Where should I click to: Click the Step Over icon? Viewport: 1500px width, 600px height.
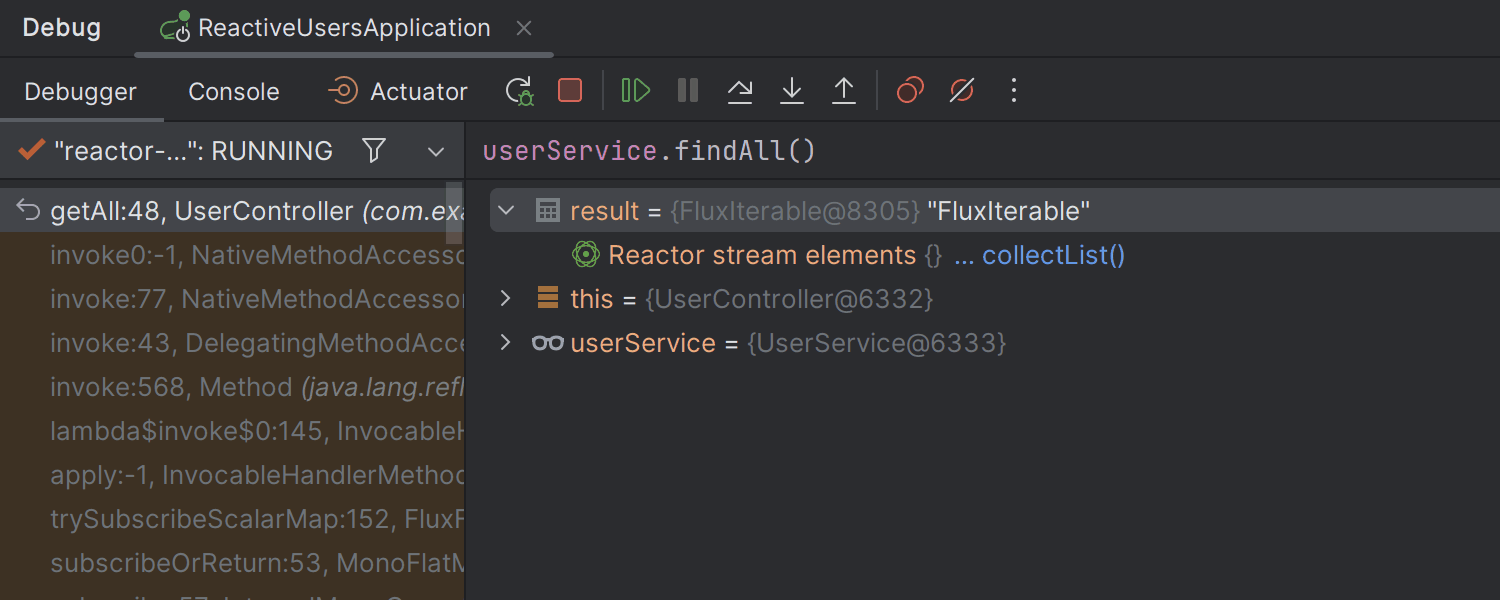tap(740, 91)
